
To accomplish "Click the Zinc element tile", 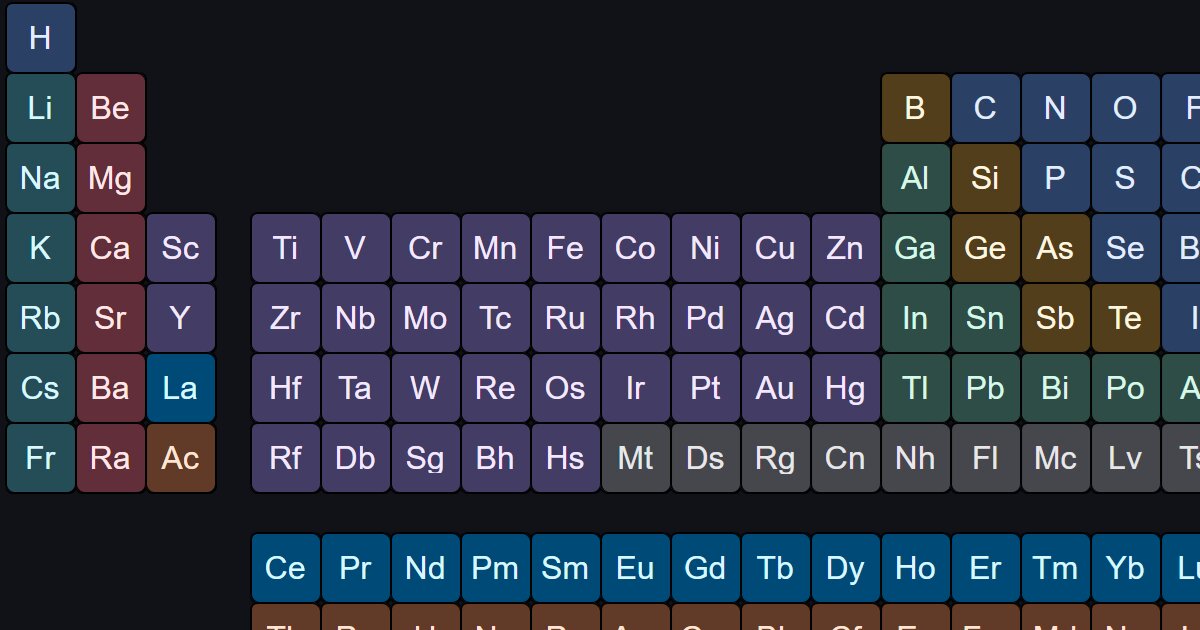I will [x=845, y=248].
